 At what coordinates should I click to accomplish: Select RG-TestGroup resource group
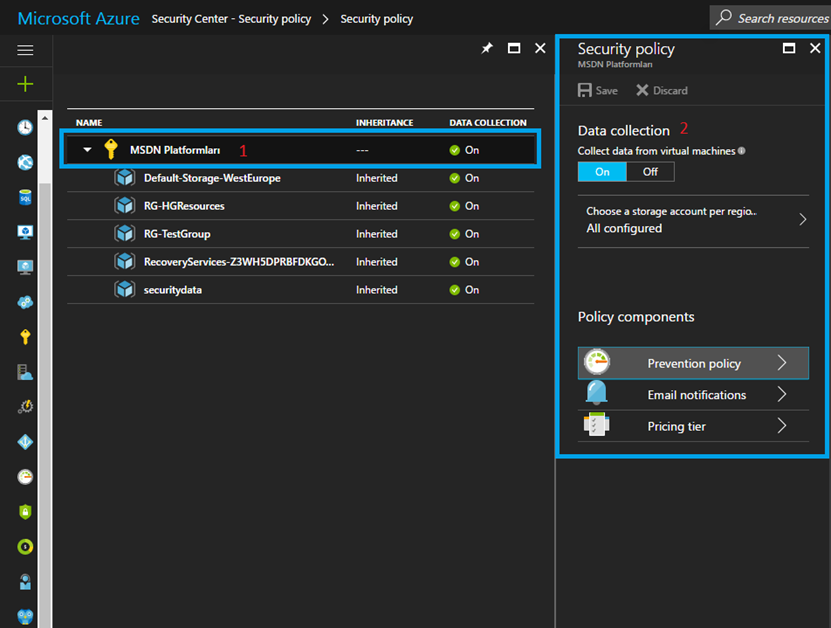click(x=300, y=234)
